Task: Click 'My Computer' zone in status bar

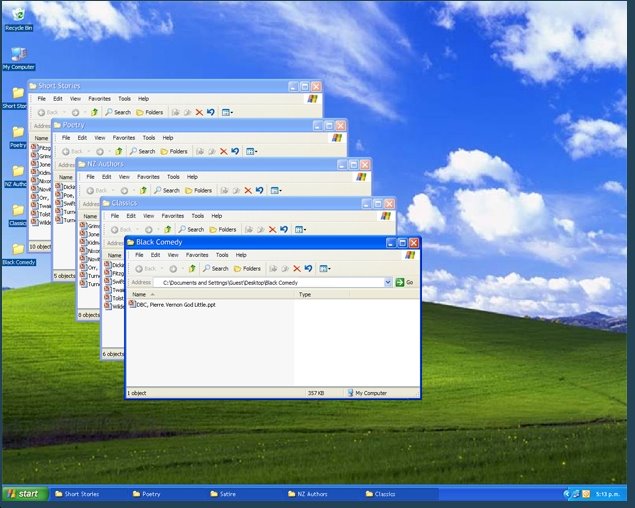Action: coord(367,393)
